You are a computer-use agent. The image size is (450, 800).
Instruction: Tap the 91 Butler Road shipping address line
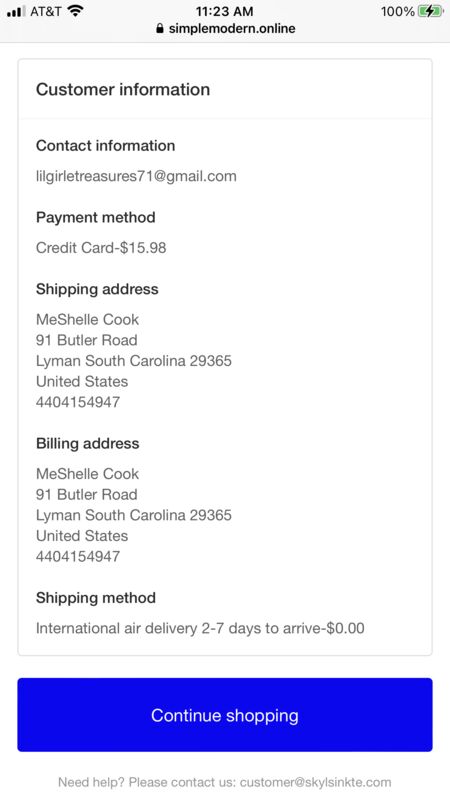[x=87, y=340]
